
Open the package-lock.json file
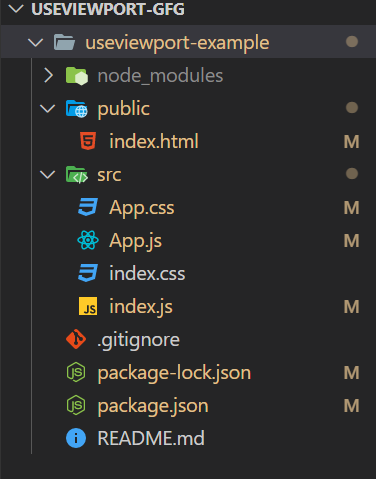(174, 373)
